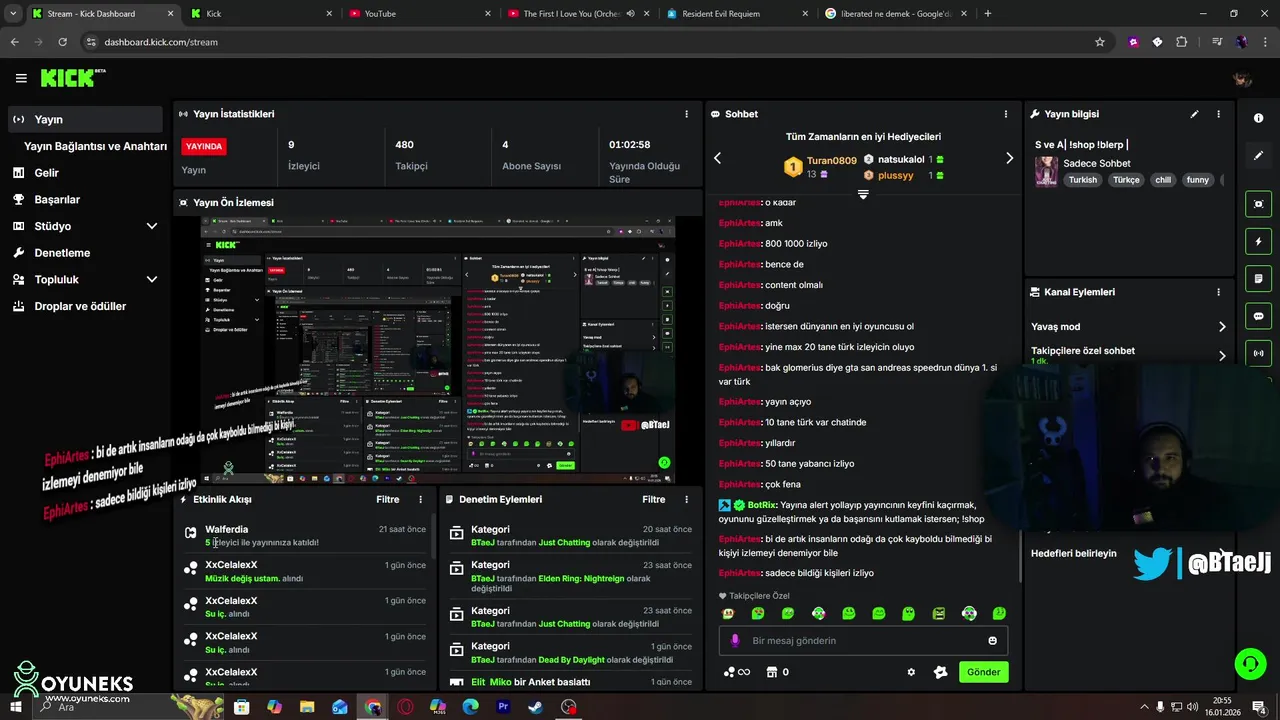Open Droplar ve ödüller in the sidebar
This screenshot has width=1280, height=720.
(x=84, y=306)
